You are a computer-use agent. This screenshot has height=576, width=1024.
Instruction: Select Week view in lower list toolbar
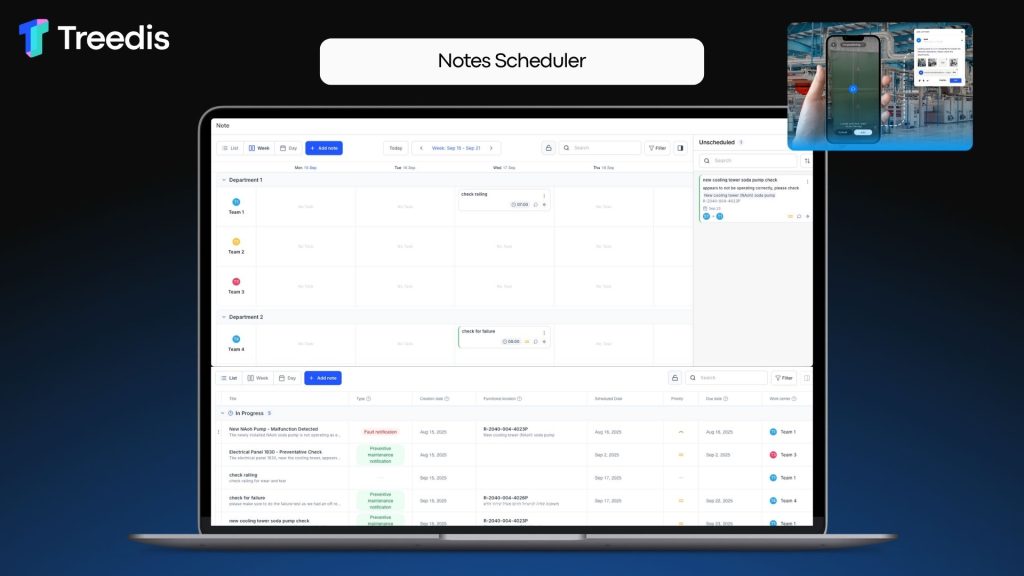point(258,378)
